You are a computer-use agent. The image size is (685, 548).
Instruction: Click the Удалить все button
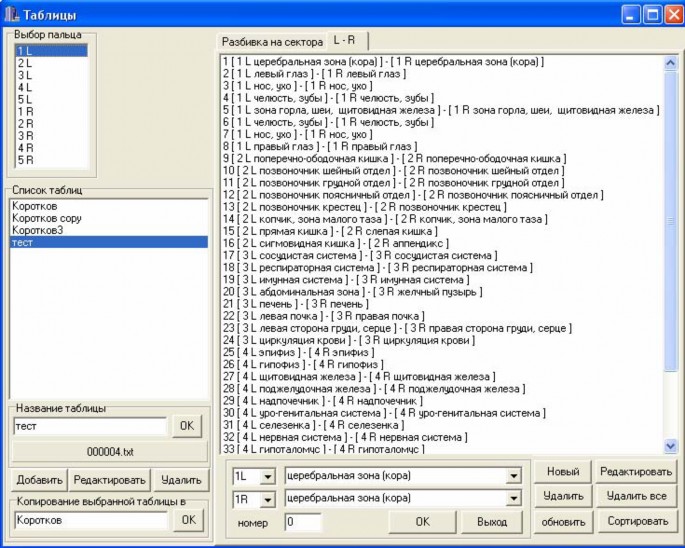637,496
